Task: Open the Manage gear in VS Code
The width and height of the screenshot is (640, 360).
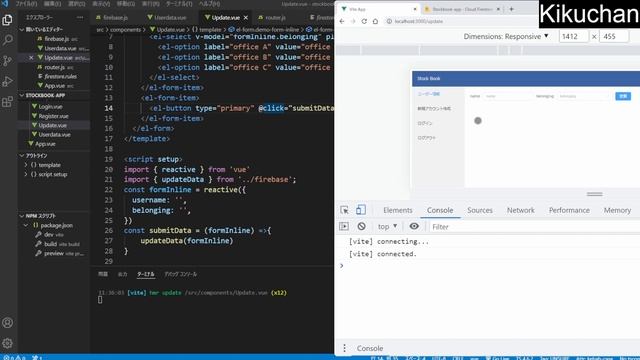Action: click(7, 343)
